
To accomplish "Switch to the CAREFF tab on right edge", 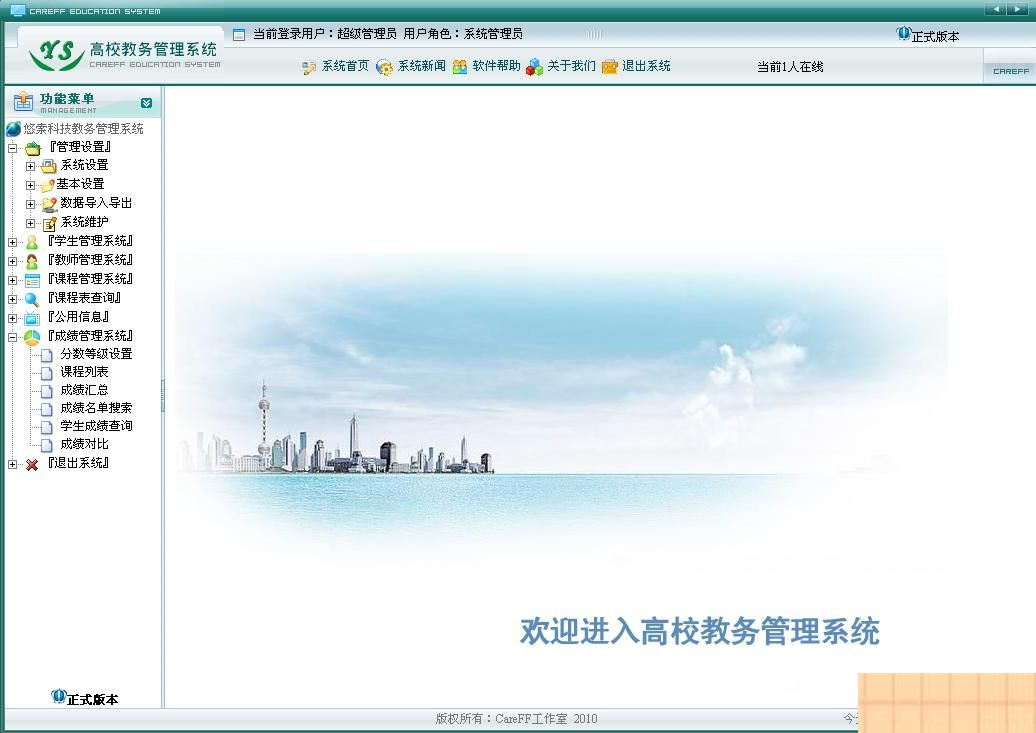I will tap(1010, 70).
